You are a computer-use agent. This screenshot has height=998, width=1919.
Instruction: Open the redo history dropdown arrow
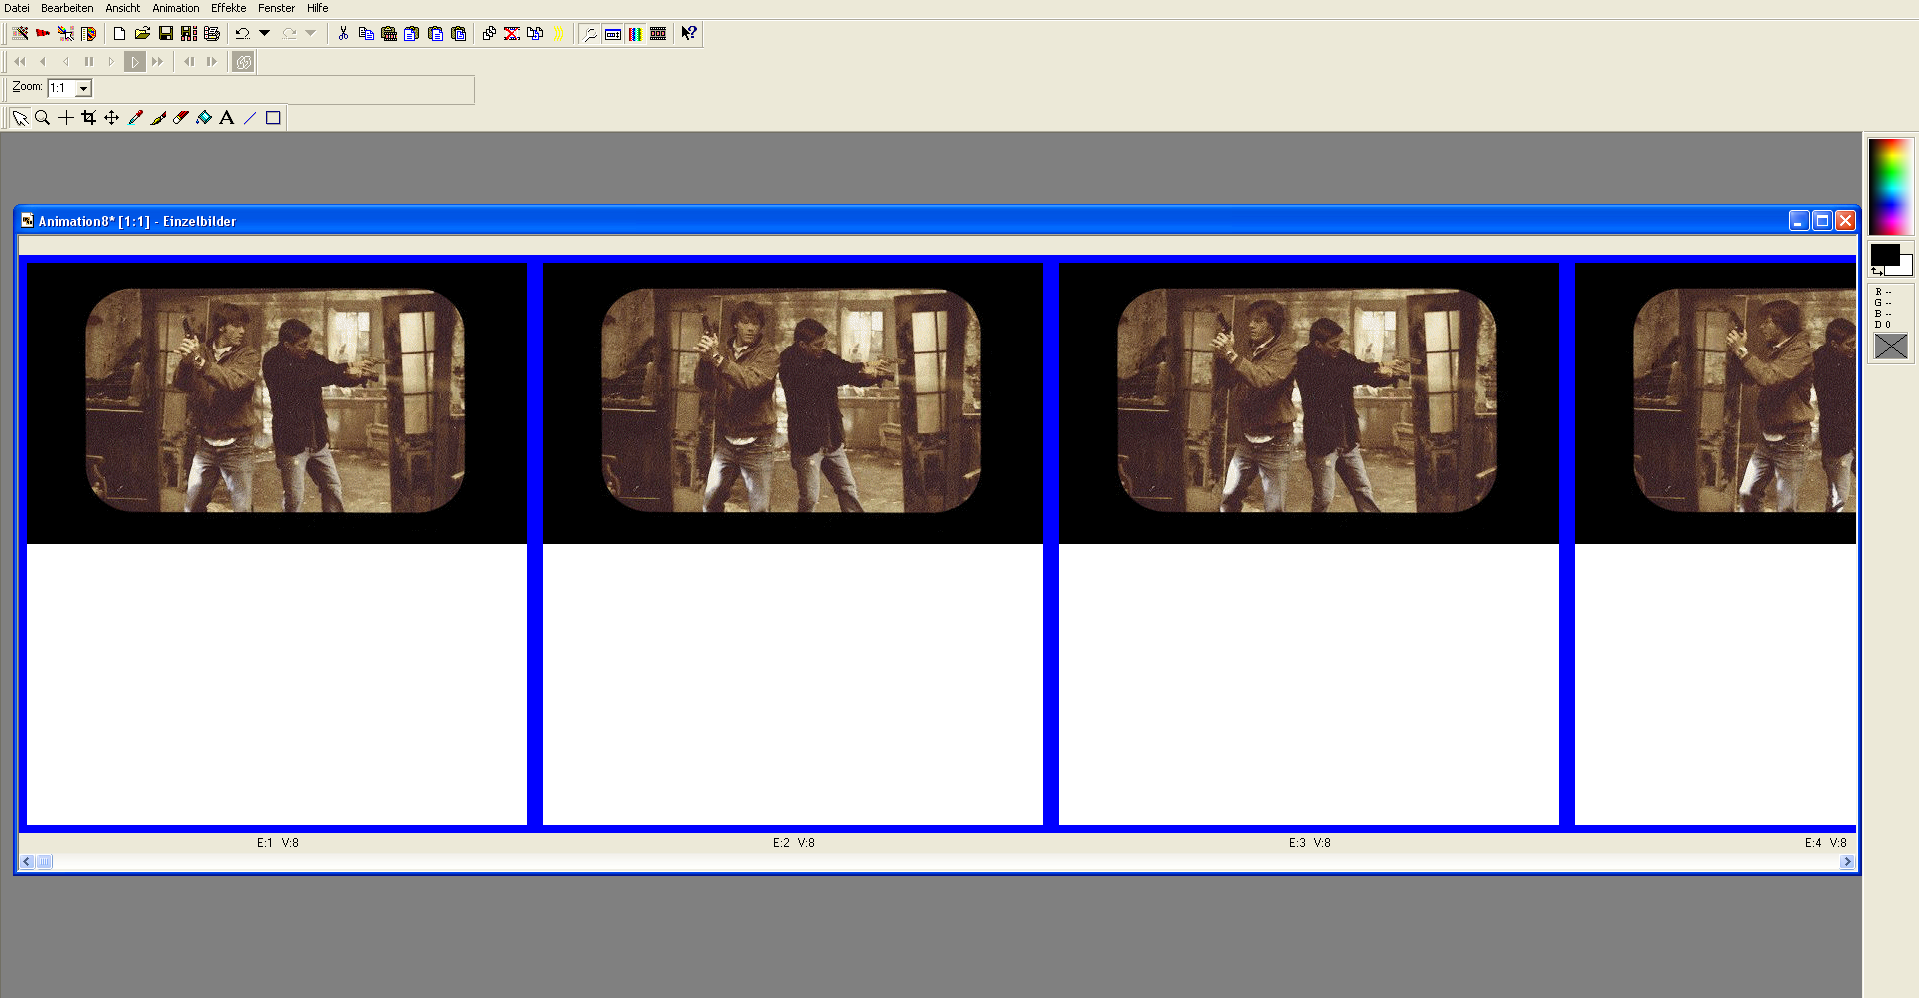[x=311, y=33]
